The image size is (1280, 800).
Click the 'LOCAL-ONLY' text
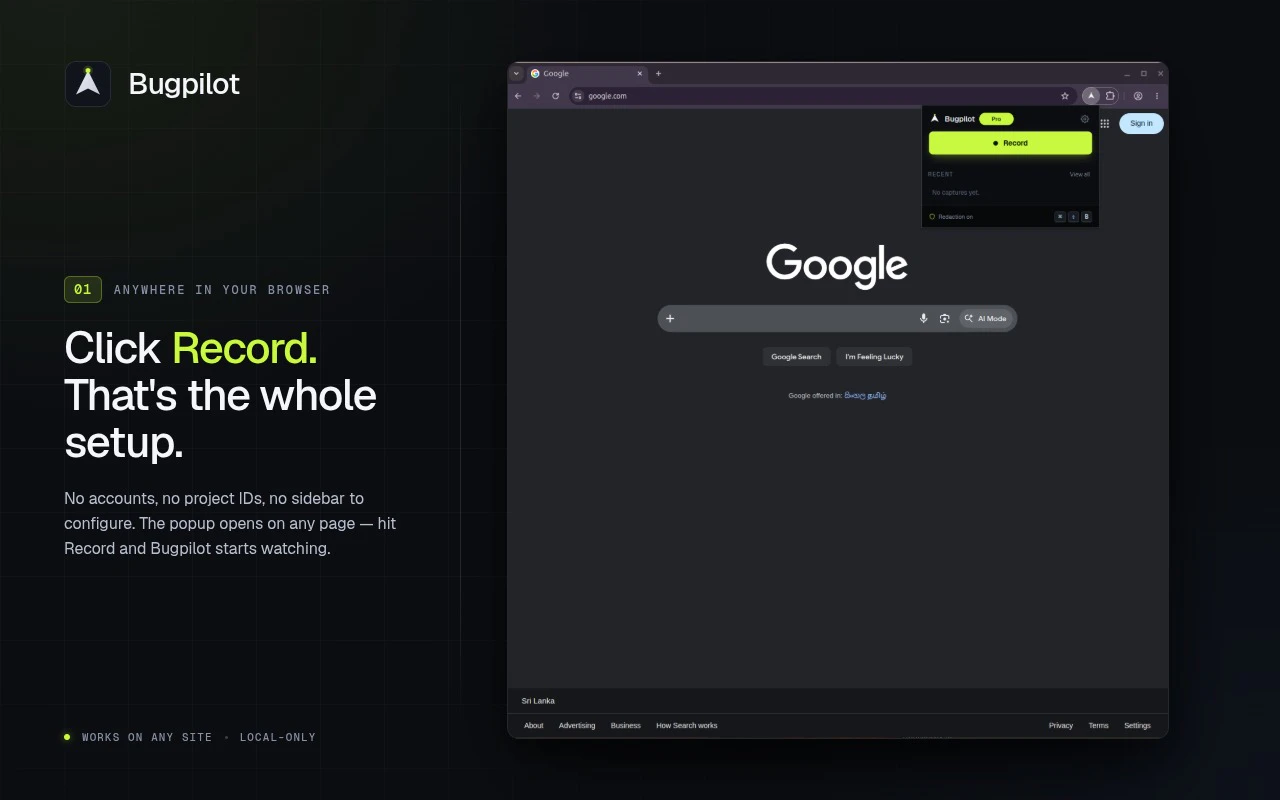tap(278, 737)
